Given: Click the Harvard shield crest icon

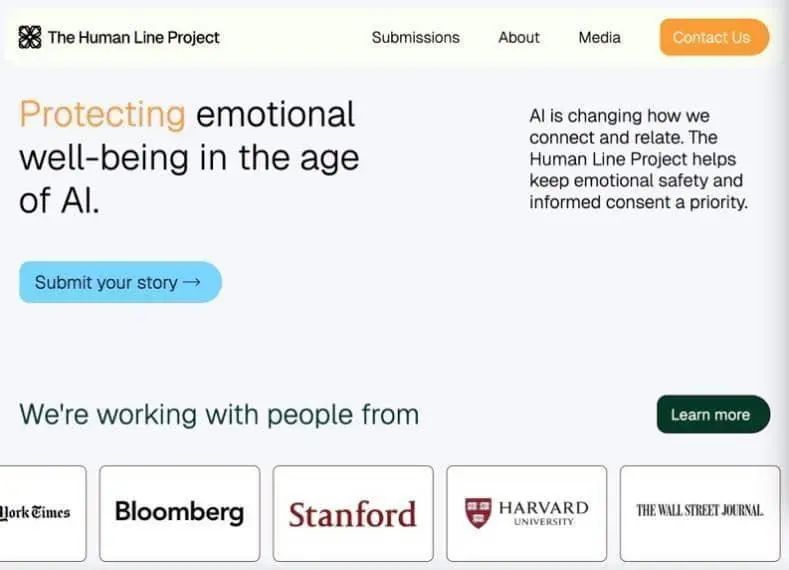Looking at the screenshot, I should click(478, 513).
